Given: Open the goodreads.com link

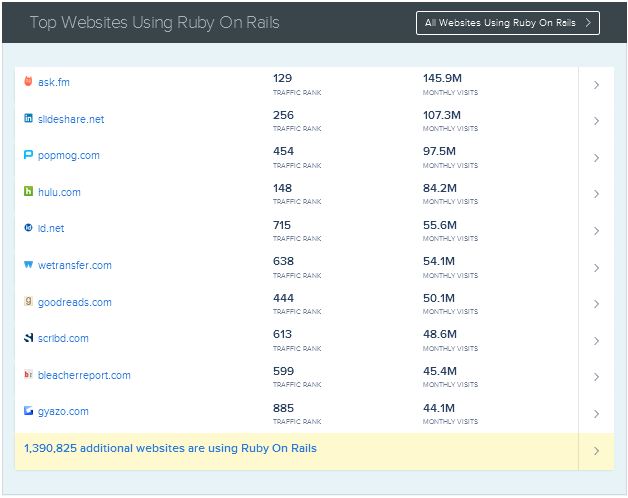Looking at the screenshot, I should [74, 302].
